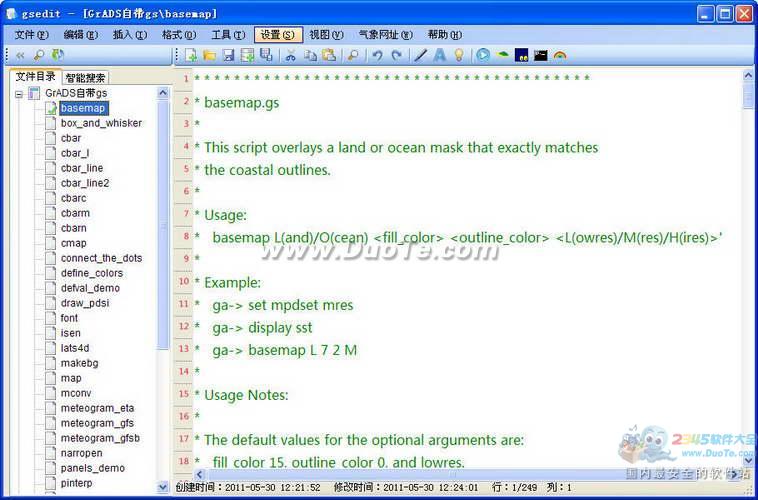Click '* basemap.gs' line in editor
758x500 pixels.
pos(237,102)
